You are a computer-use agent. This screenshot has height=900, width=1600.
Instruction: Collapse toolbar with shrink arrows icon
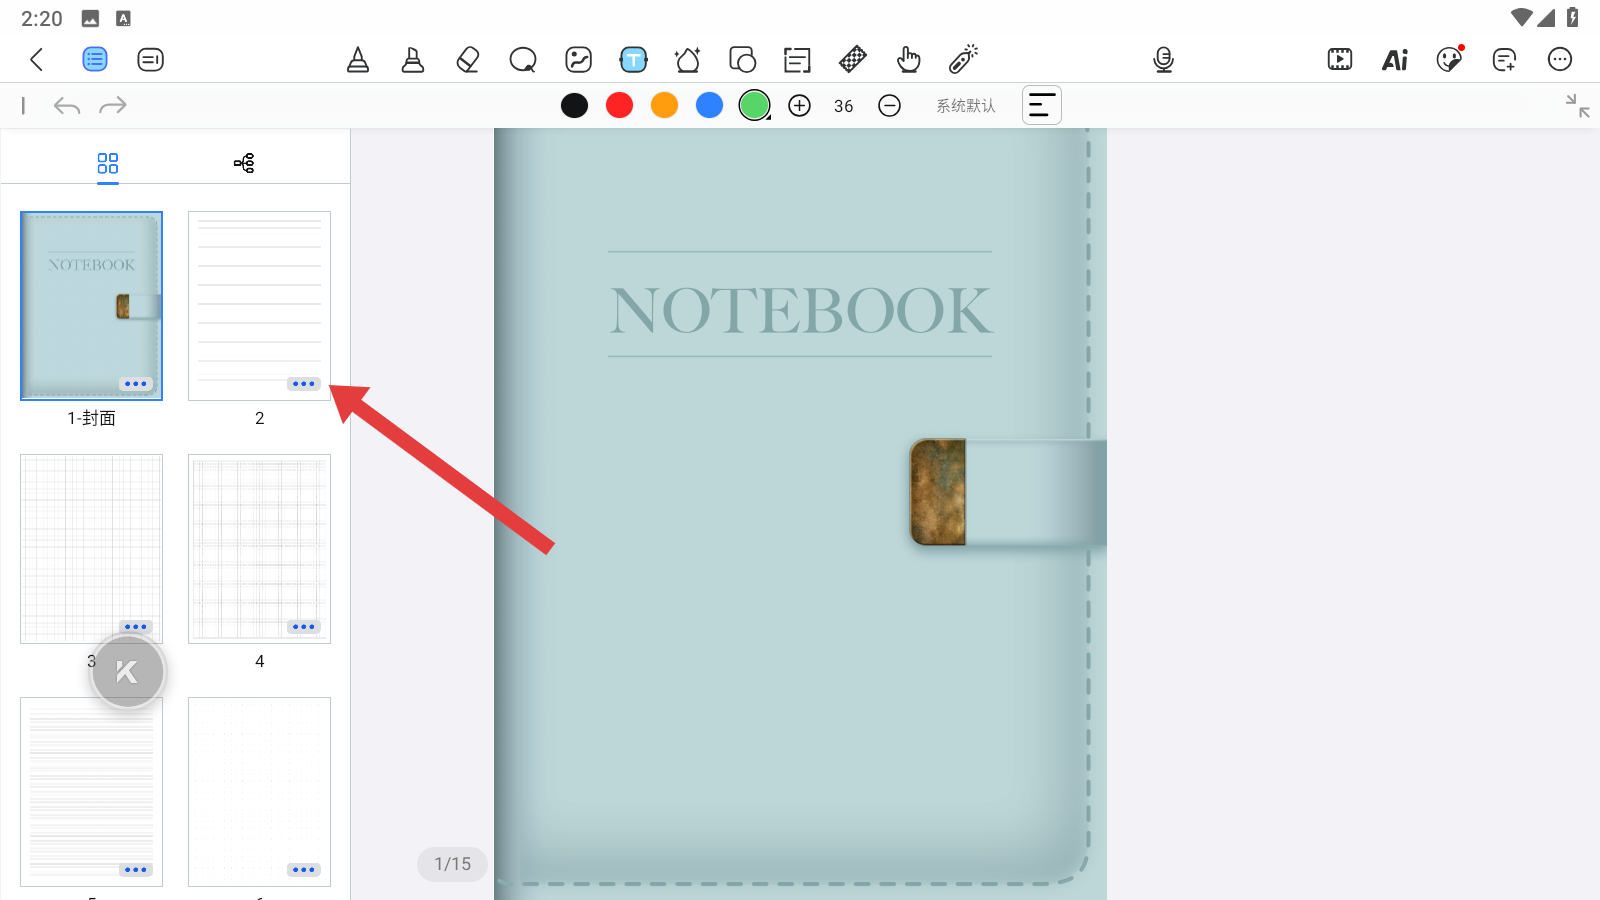click(1577, 106)
